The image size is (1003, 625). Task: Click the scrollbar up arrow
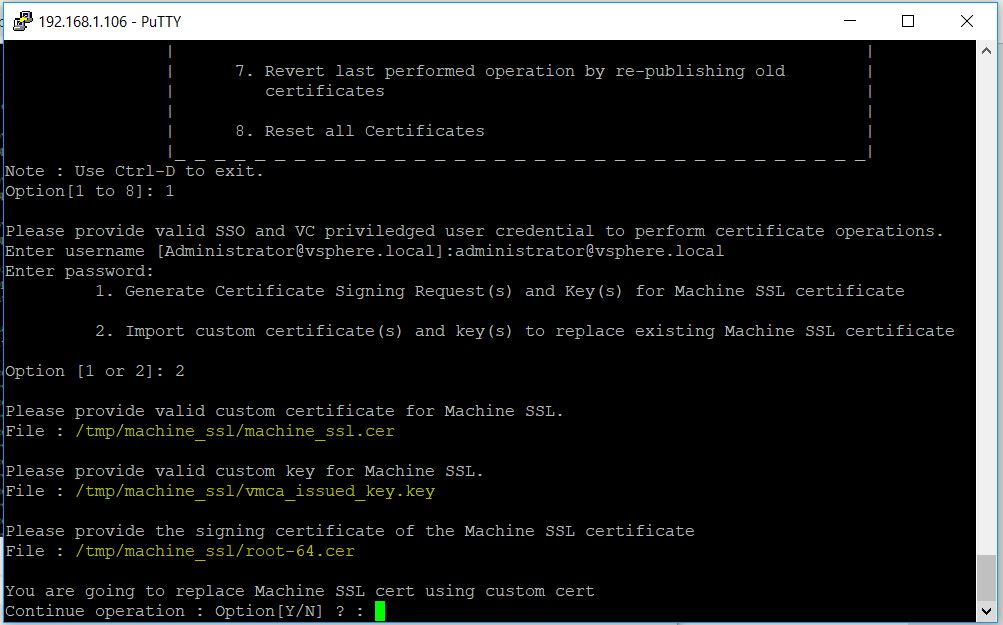986,51
